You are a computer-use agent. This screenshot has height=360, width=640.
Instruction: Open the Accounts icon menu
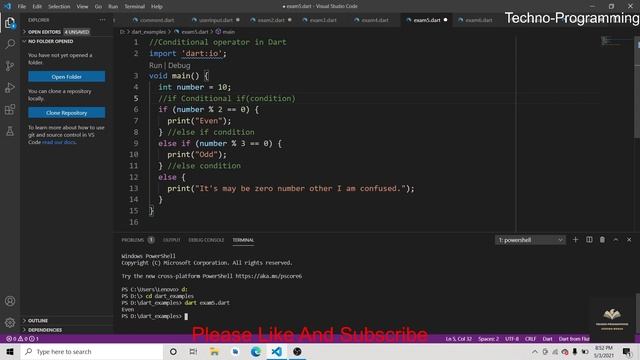click(x=10, y=301)
